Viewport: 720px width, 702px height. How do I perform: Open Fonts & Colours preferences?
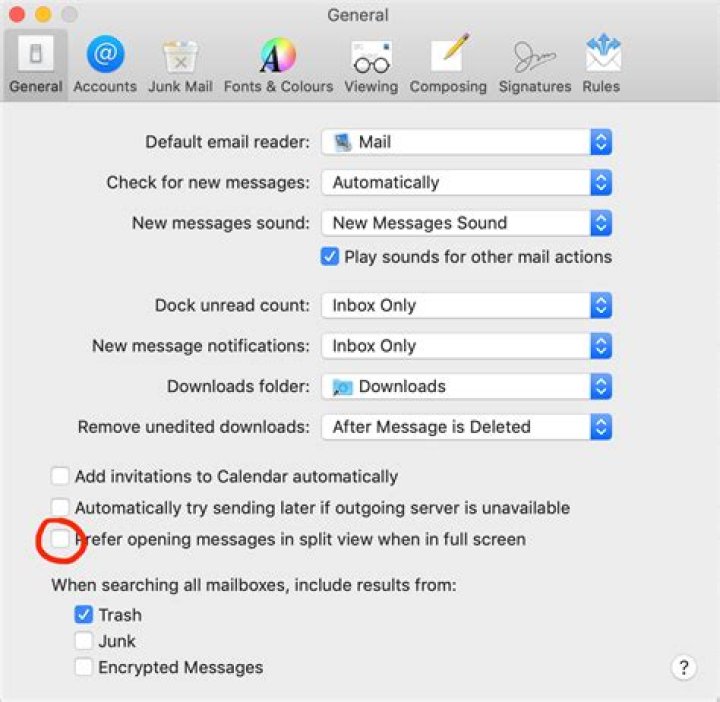[x=278, y=64]
